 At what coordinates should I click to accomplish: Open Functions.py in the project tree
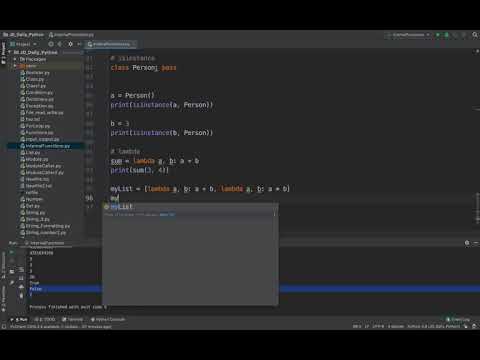coord(37,132)
